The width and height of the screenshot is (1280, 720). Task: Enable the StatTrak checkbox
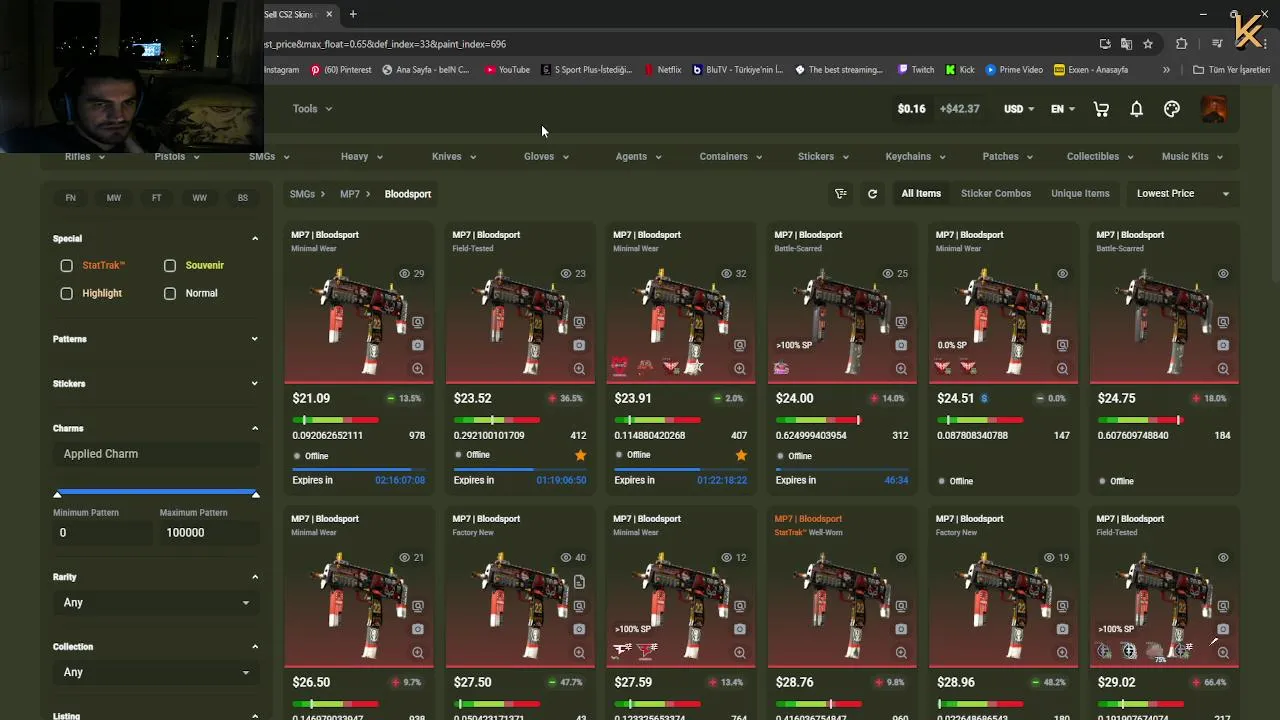click(x=66, y=266)
